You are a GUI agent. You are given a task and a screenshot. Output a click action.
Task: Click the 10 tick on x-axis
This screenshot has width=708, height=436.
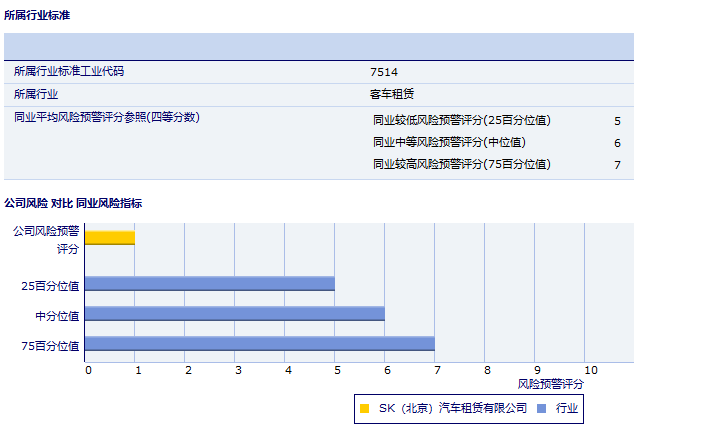(590, 370)
